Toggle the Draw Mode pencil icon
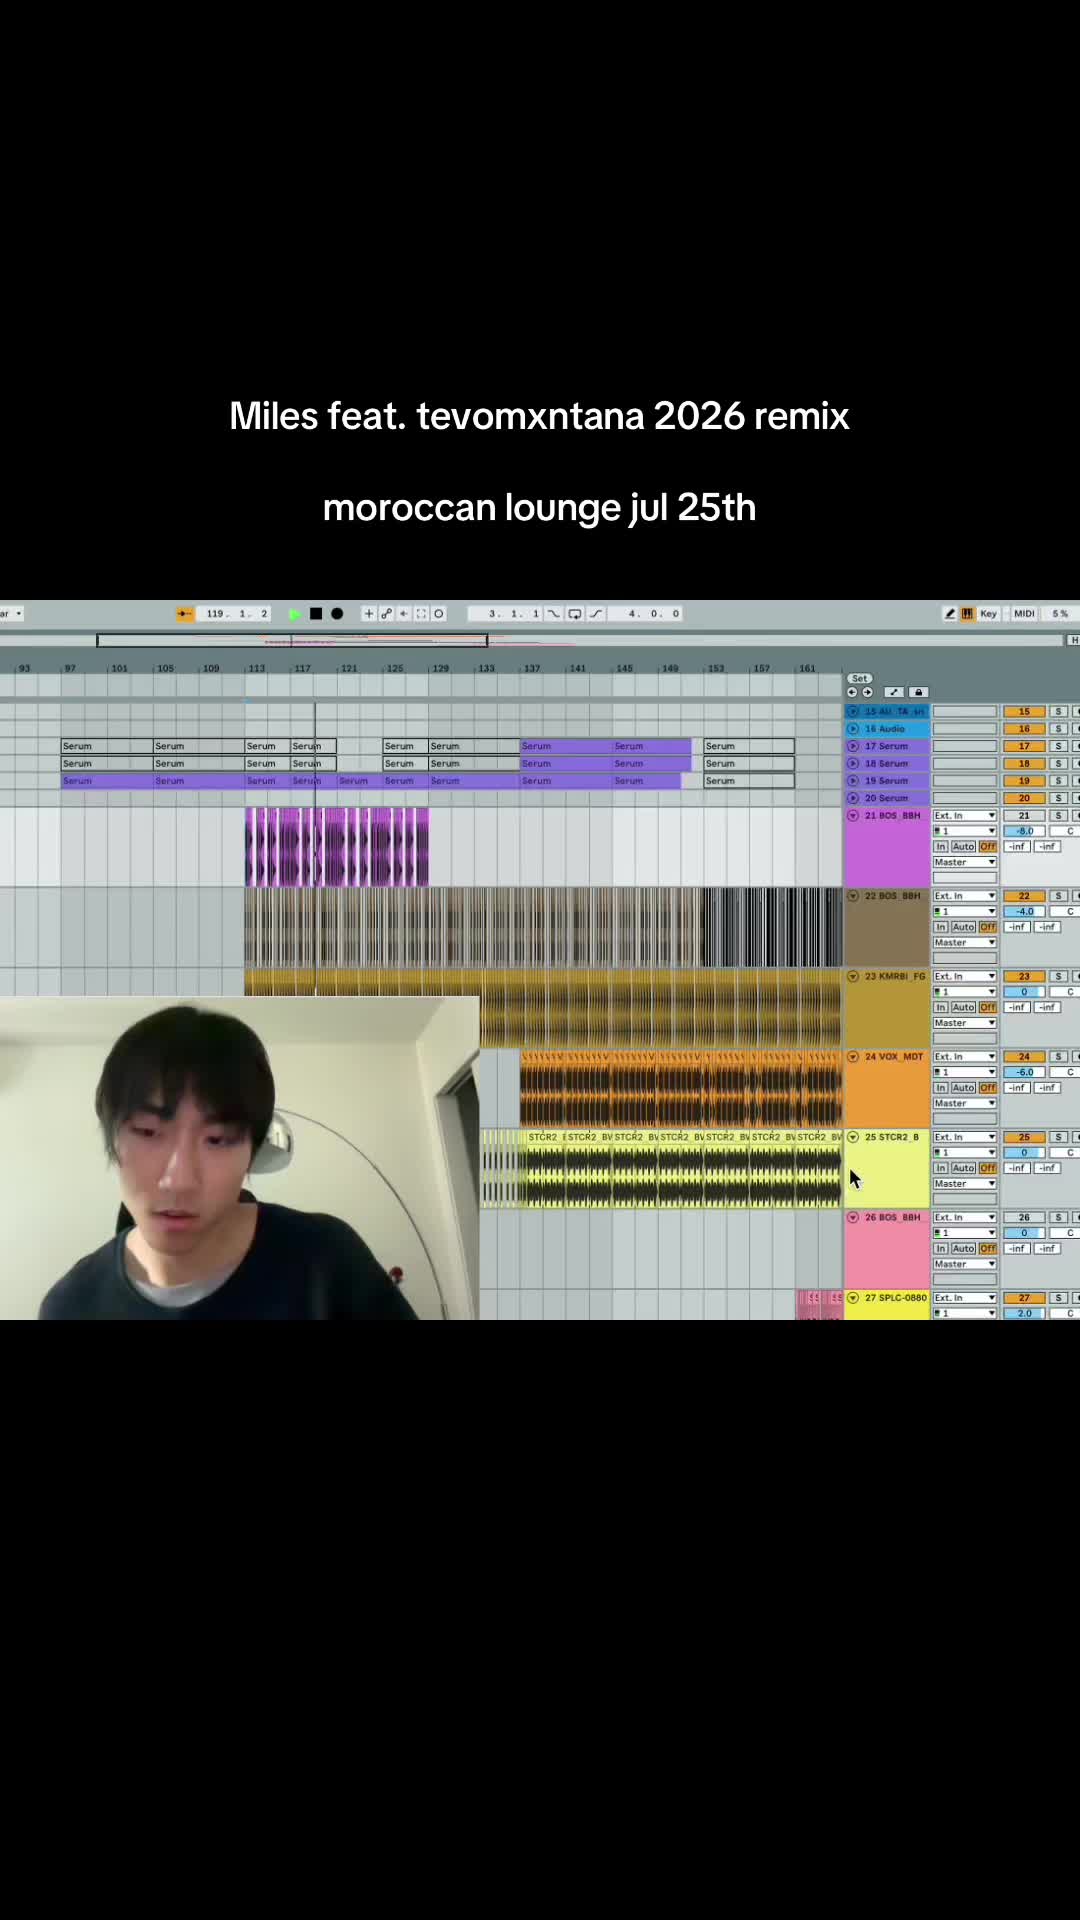Image resolution: width=1080 pixels, height=1920 pixels. [950, 614]
